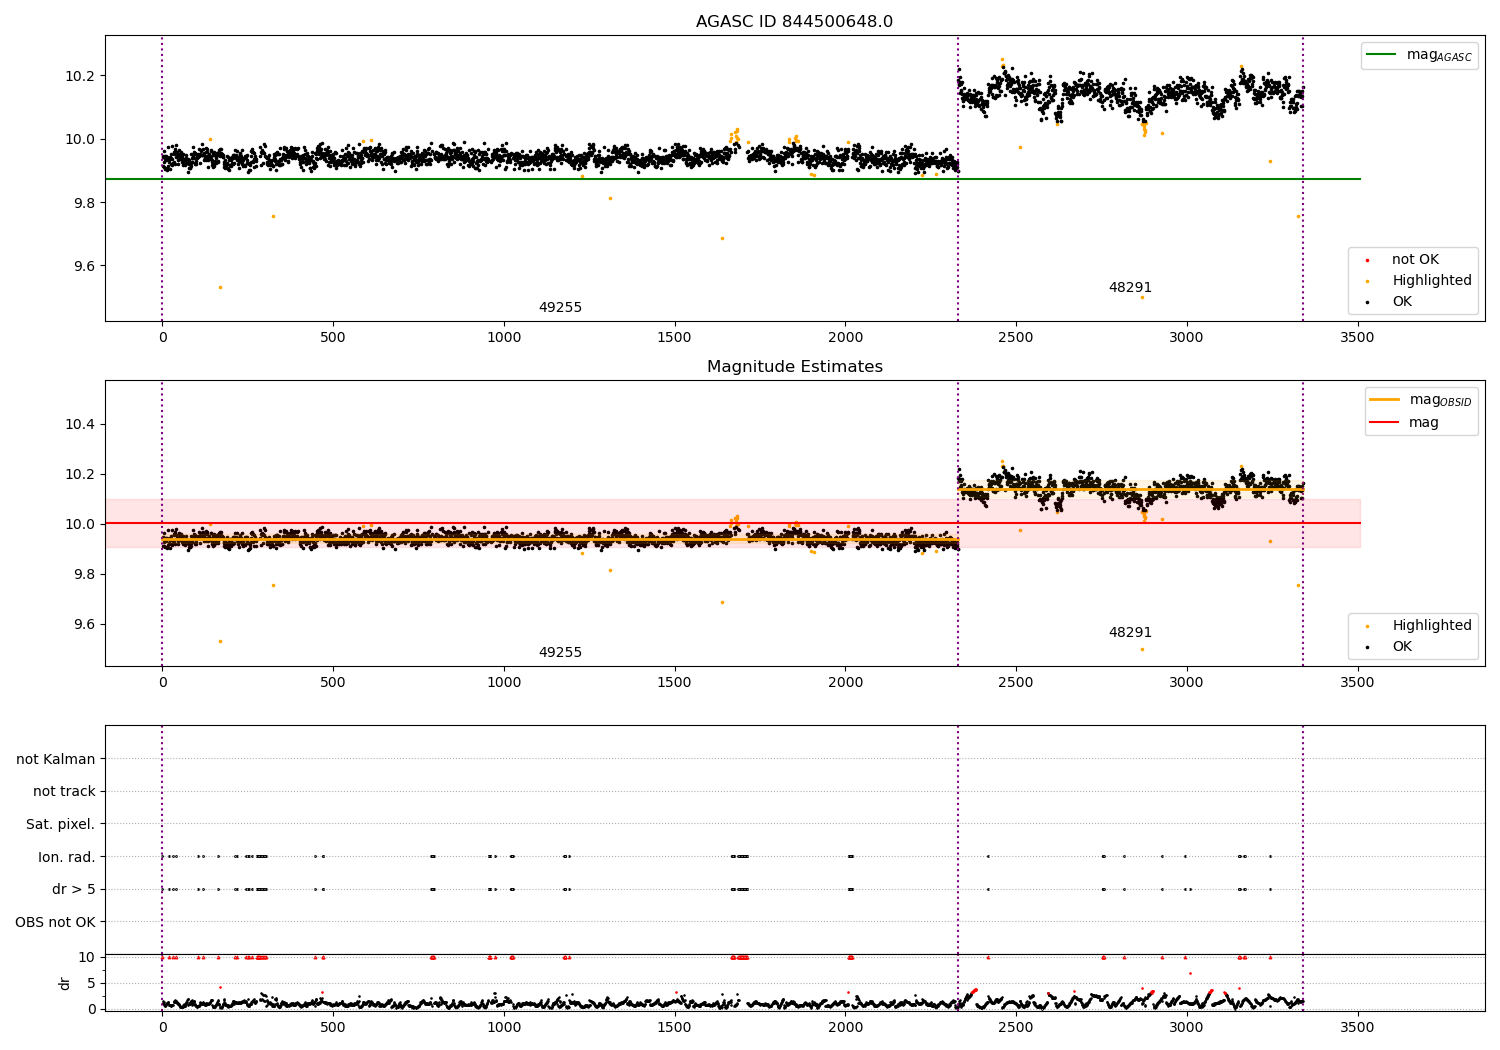Image resolution: width=1500 pixels, height=1050 pixels.
Task: Click the observation label 48291 in the Magnitude Estimates plot
Action: pyautogui.click(x=1130, y=633)
